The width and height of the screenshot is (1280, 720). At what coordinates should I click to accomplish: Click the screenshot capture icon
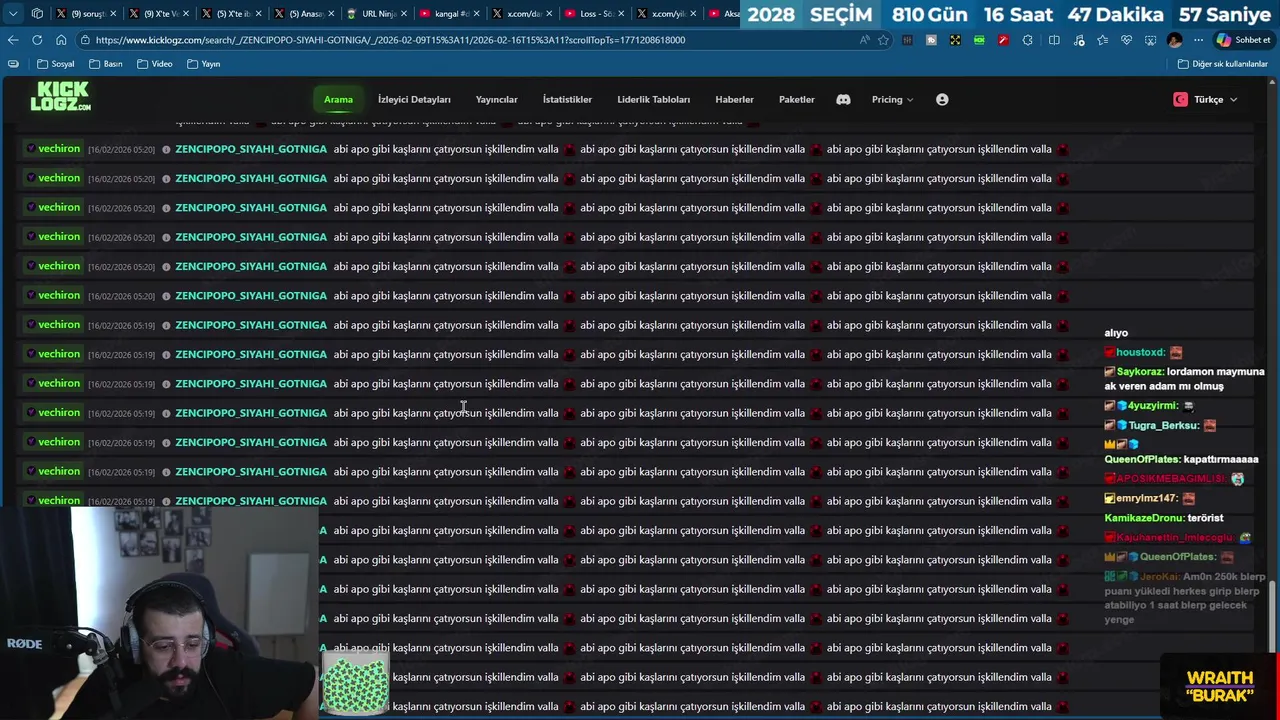coord(1150,40)
